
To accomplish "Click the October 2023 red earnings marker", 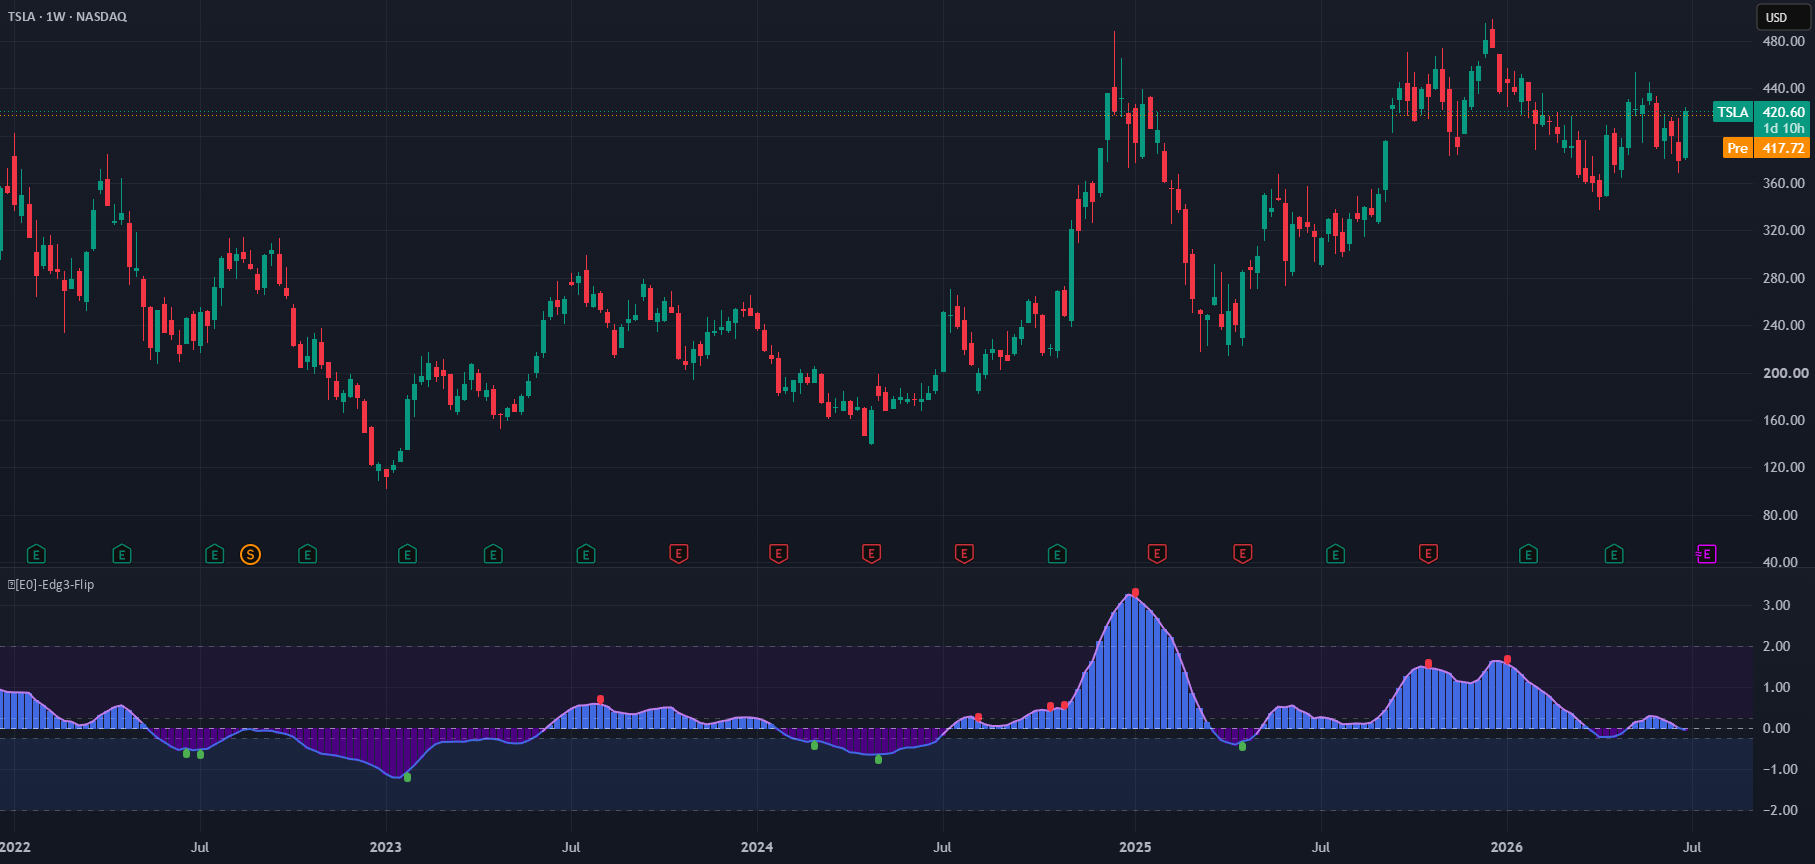I will click(679, 553).
